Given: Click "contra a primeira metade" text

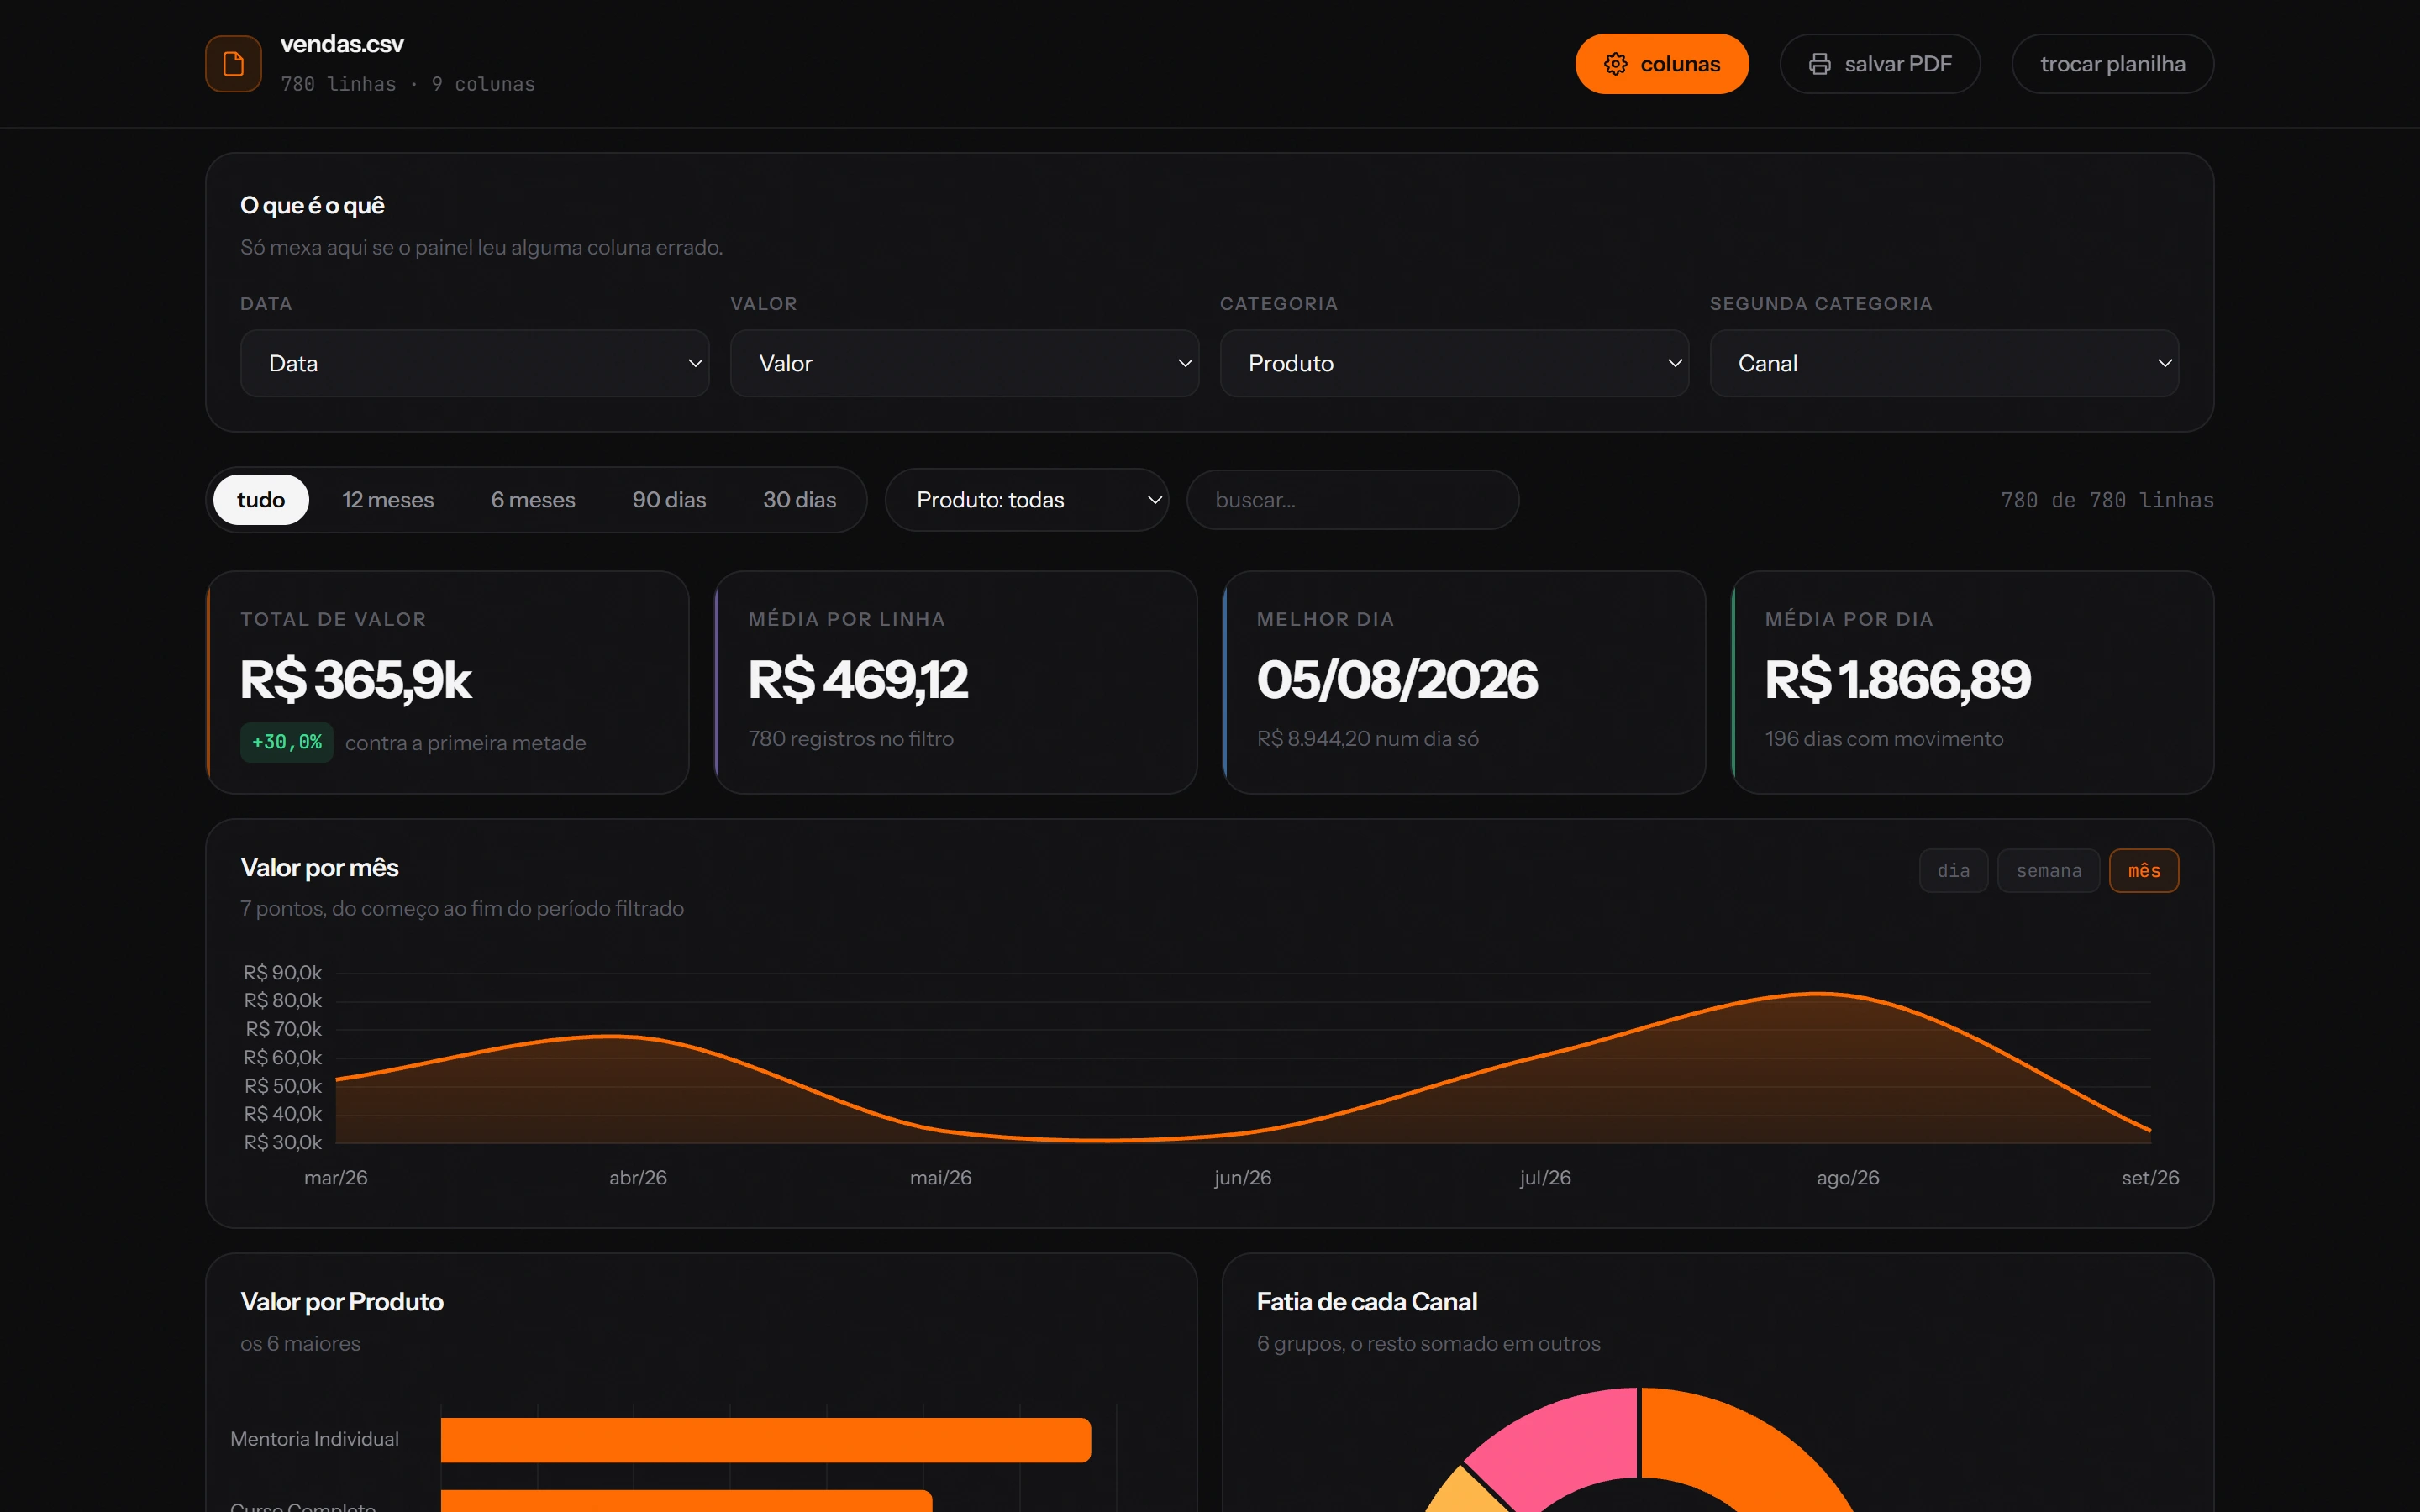Looking at the screenshot, I should point(466,743).
